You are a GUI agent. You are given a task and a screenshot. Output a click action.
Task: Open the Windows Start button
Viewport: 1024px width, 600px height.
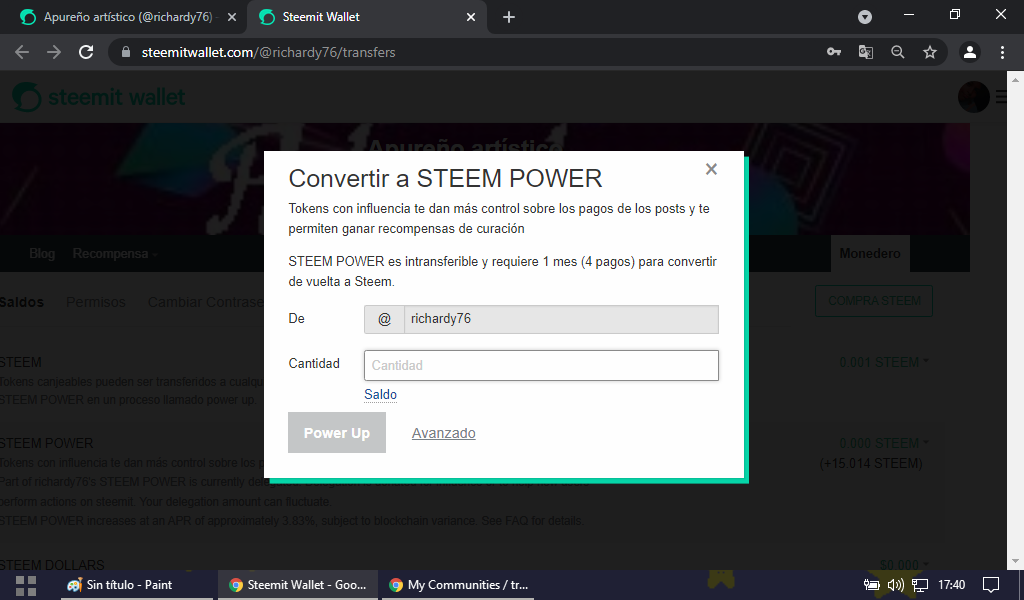point(25,585)
